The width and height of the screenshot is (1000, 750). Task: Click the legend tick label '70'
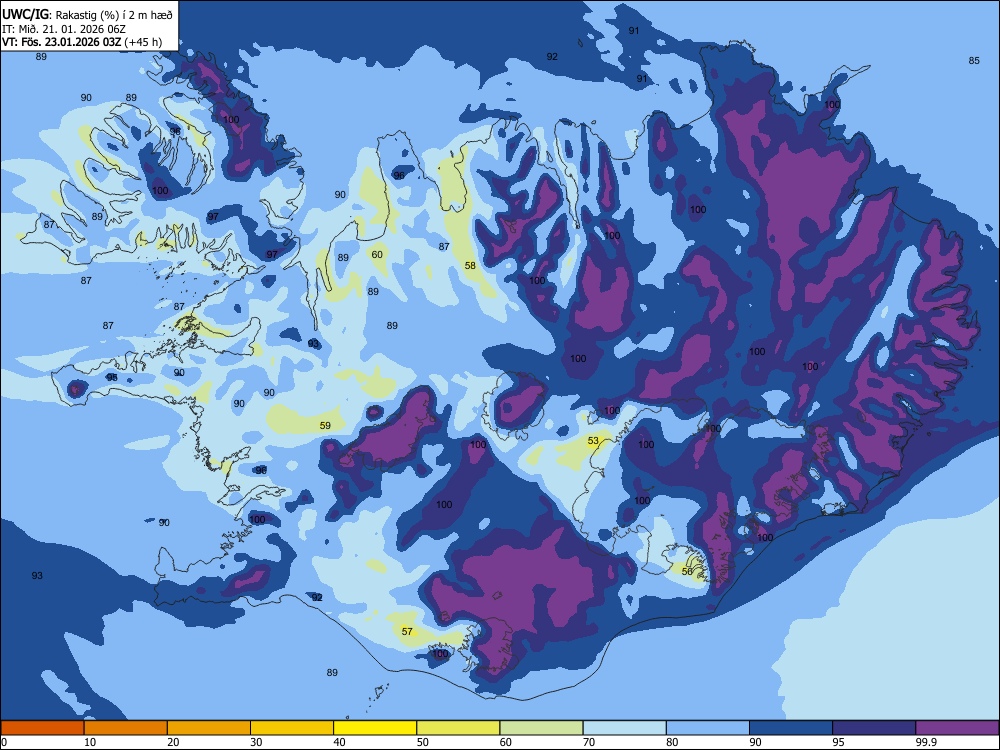tap(589, 742)
